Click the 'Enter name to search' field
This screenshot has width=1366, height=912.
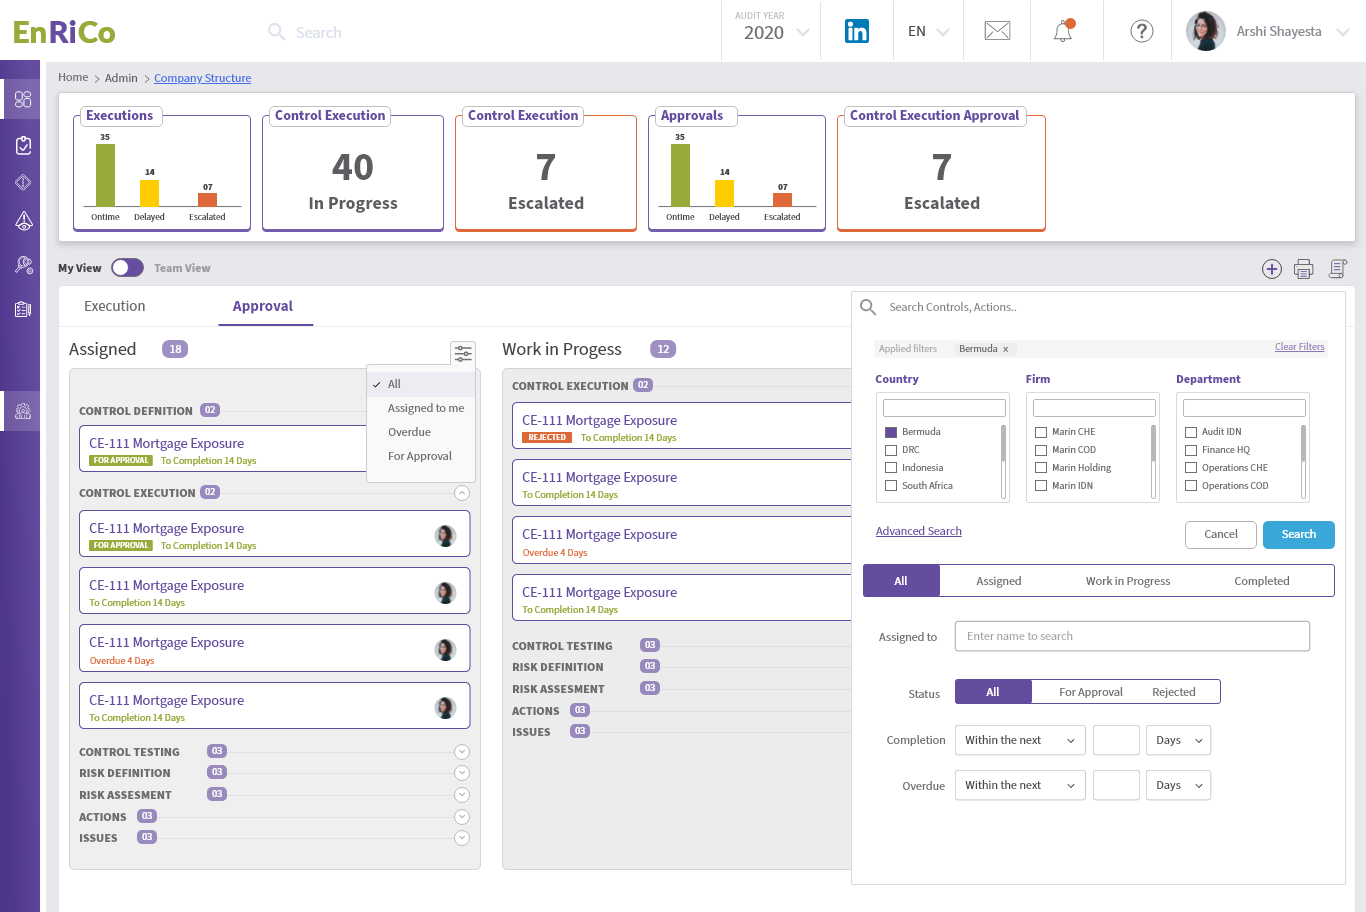coord(1132,636)
